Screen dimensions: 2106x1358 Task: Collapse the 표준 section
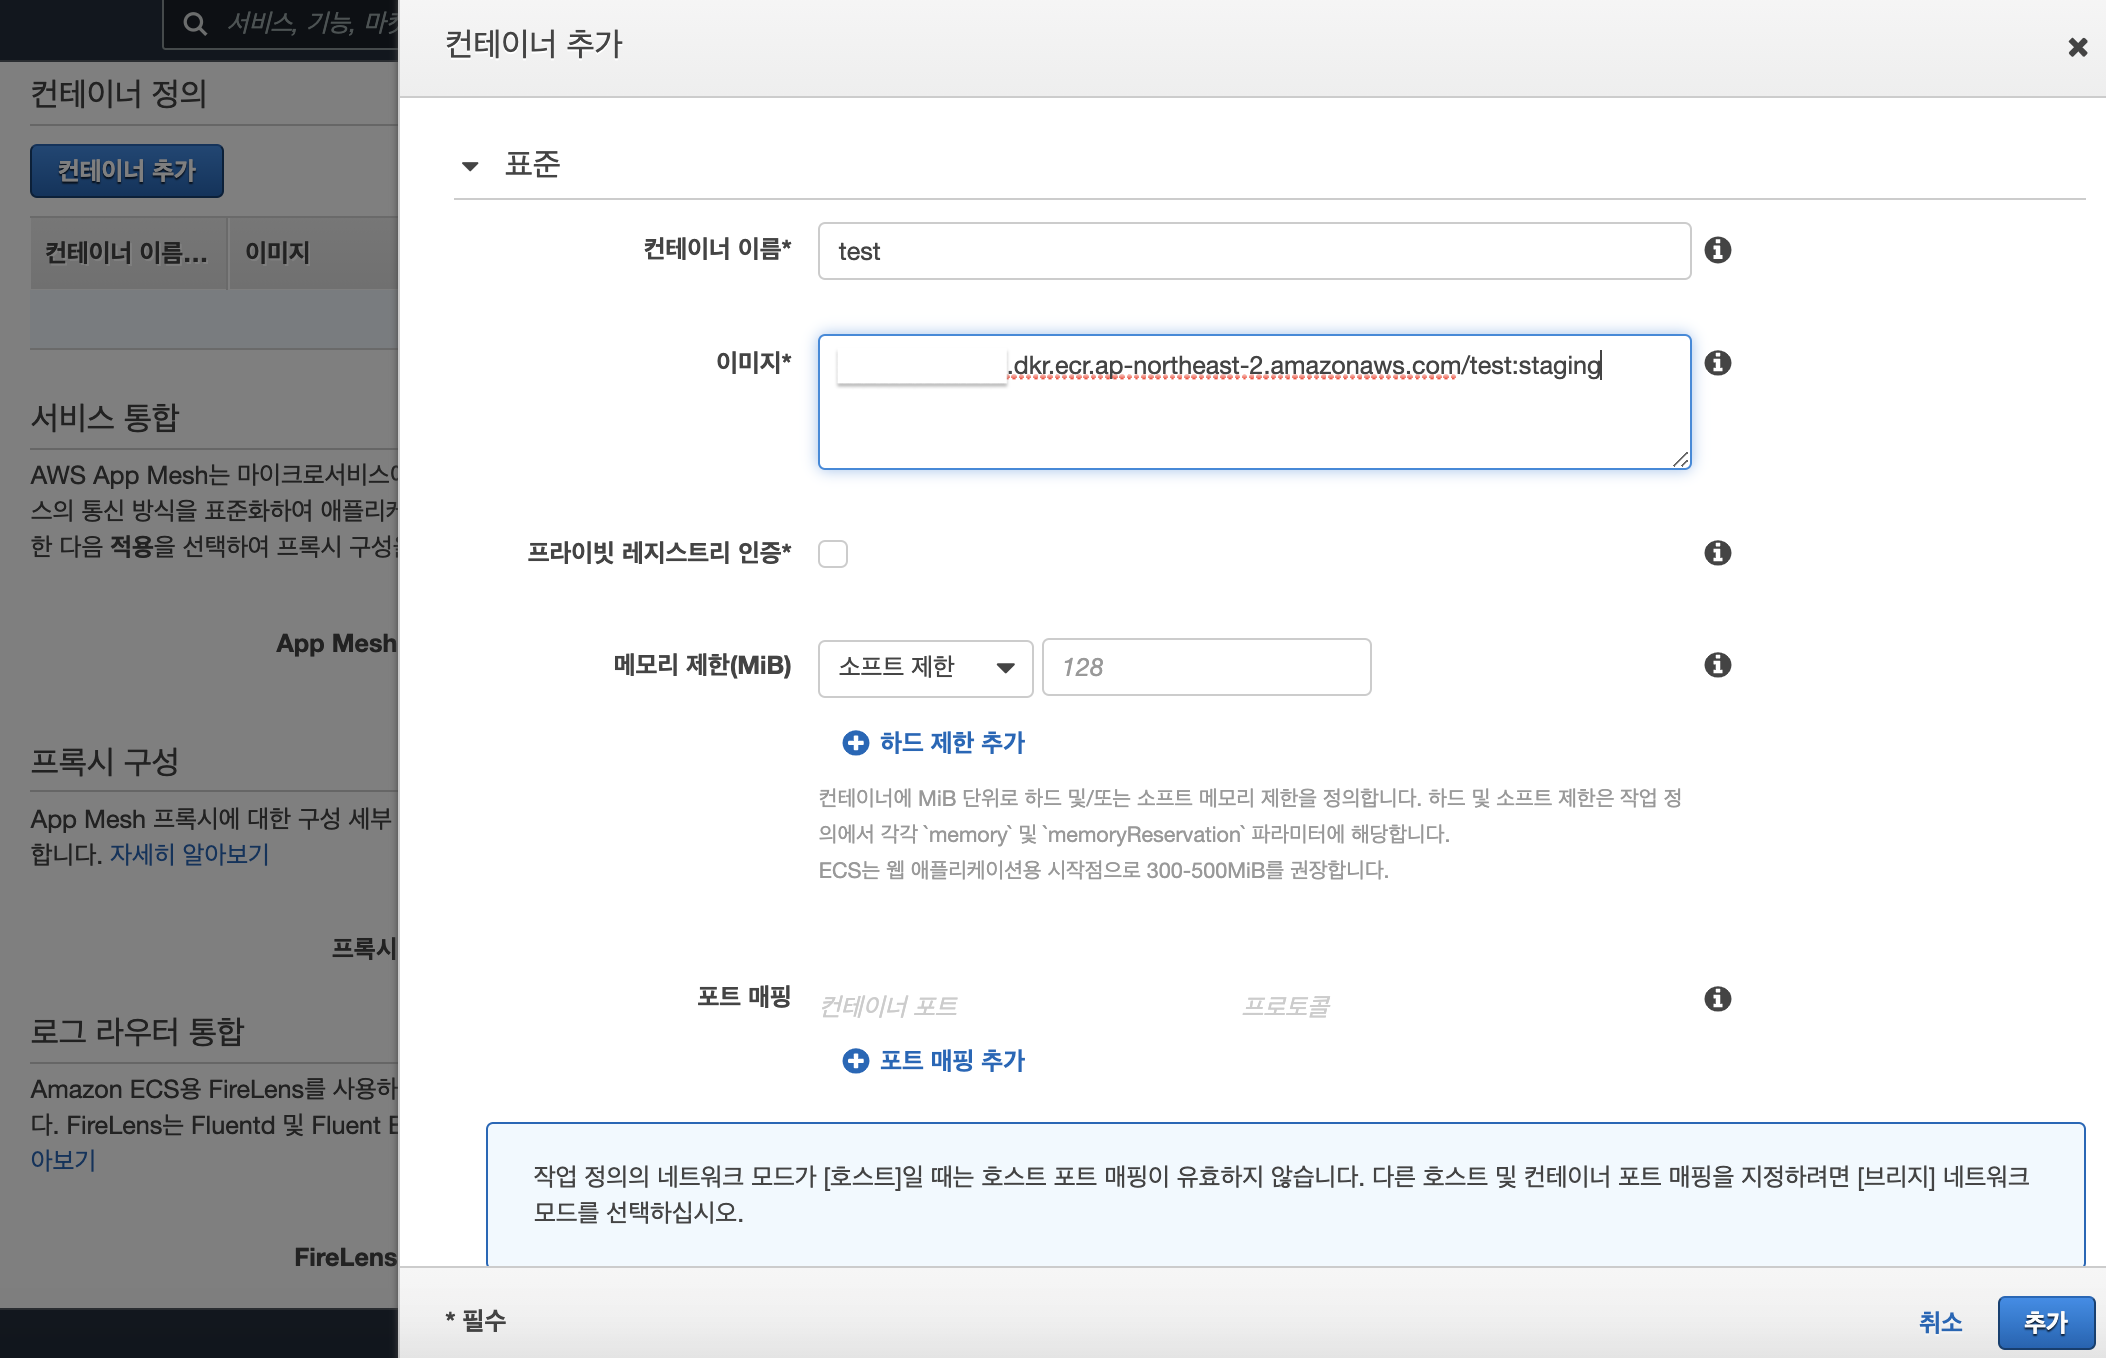470,166
